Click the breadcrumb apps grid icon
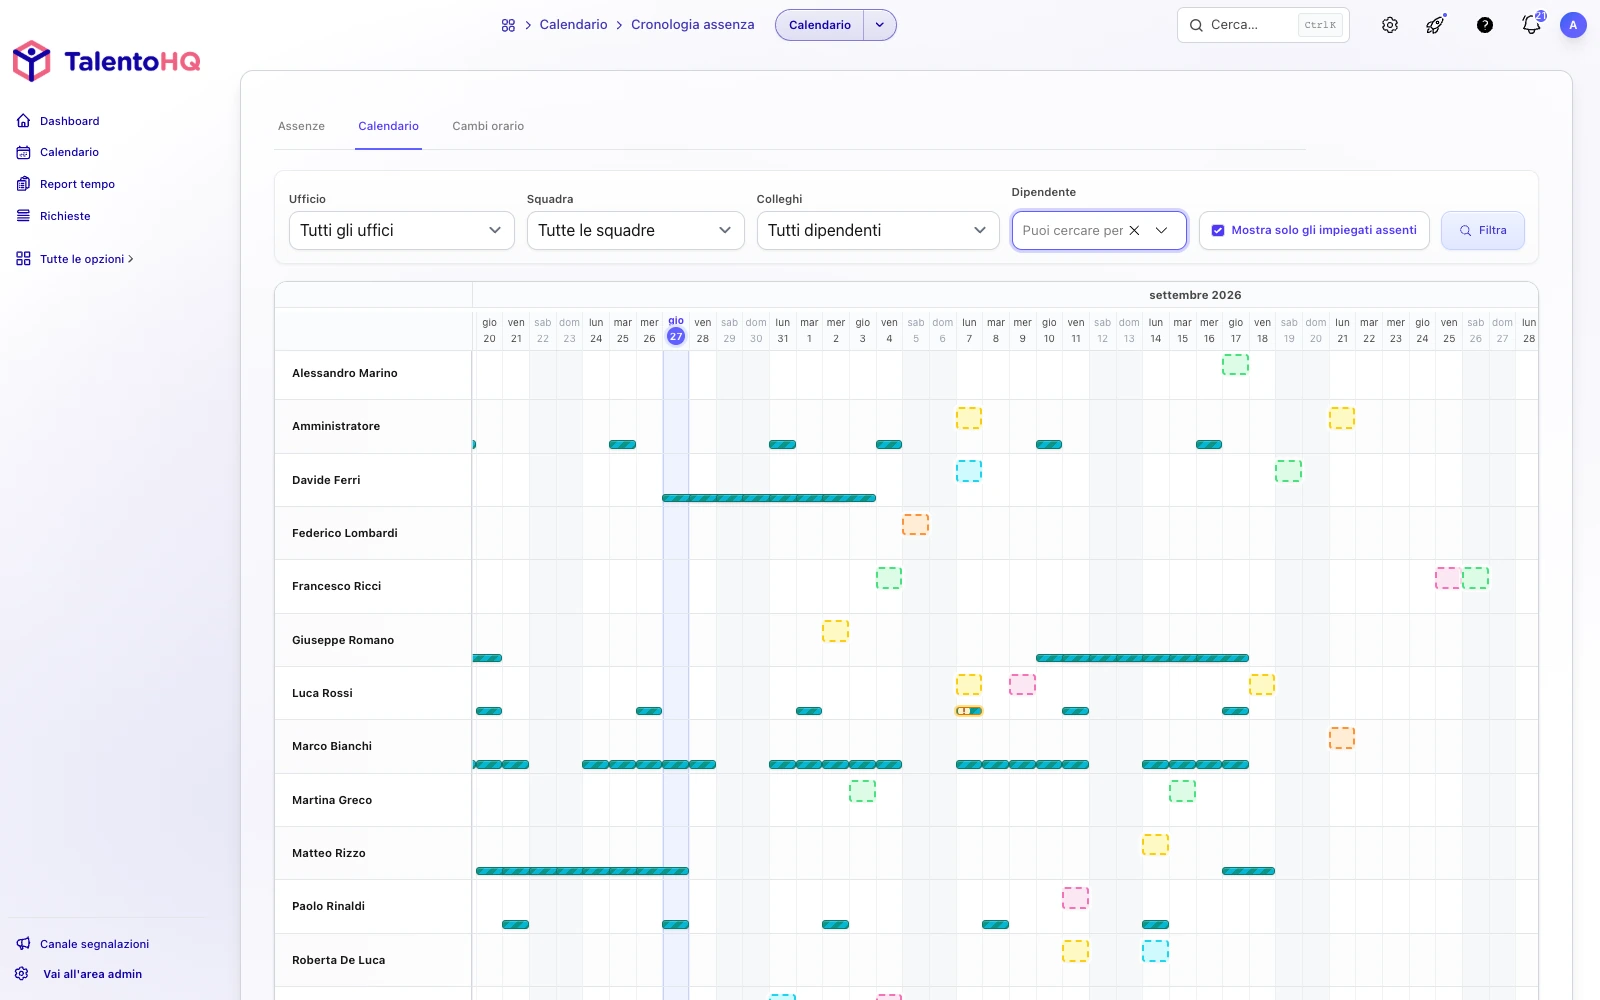Viewport: 1600px width, 1000px height. point(508,25)
